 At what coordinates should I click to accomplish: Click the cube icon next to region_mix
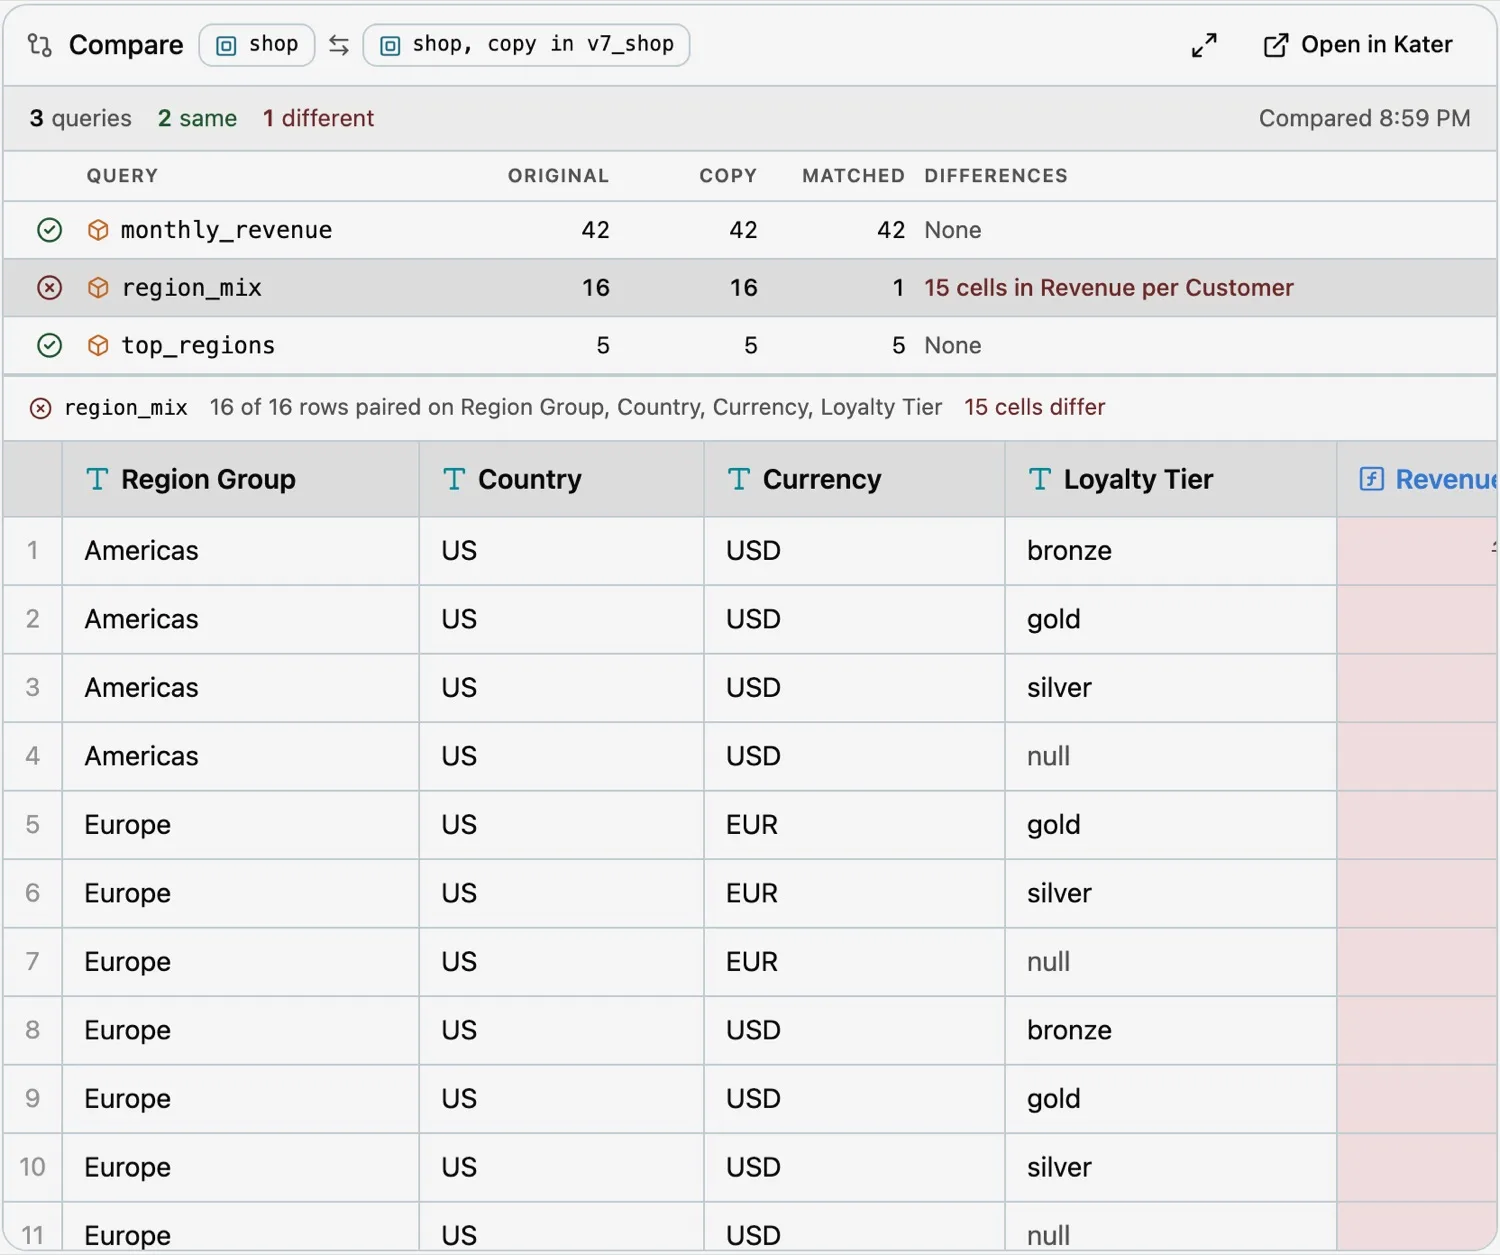coord(98,288)
